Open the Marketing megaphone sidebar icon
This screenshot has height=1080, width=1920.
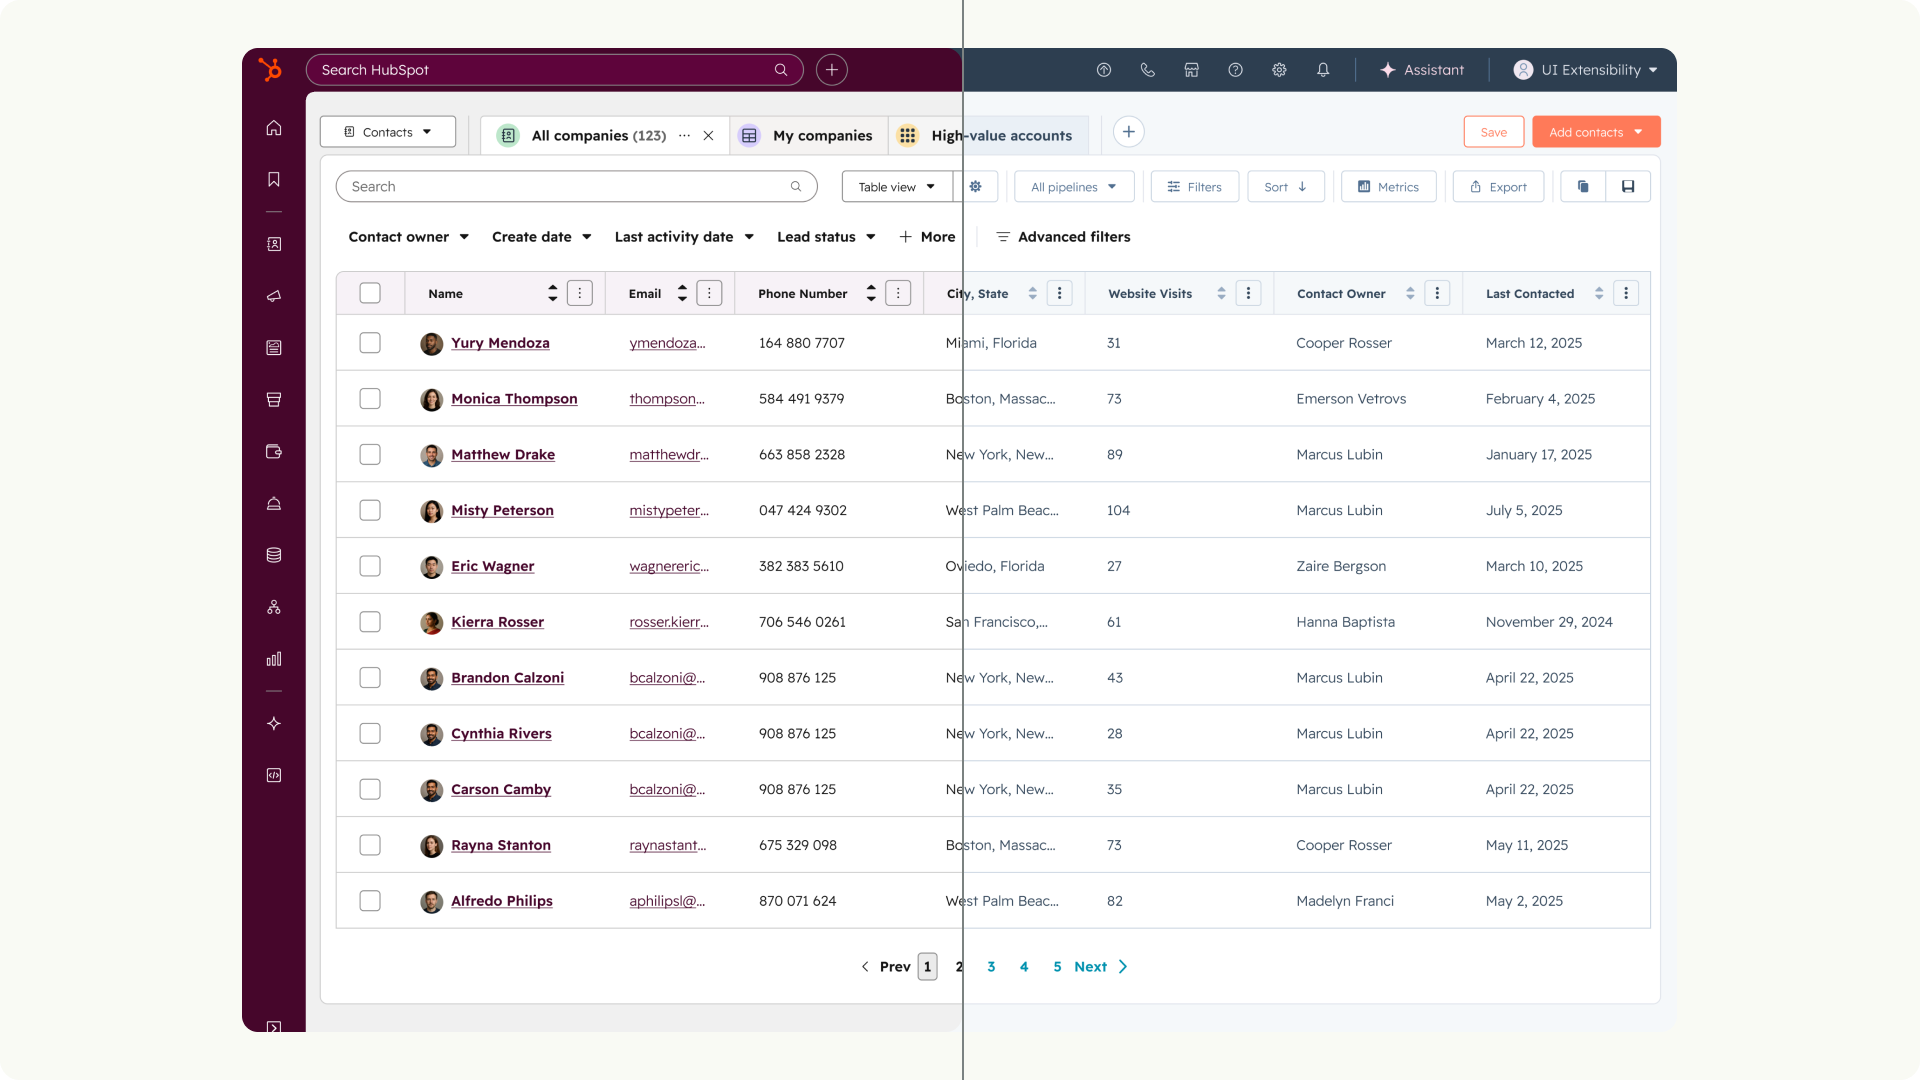(x=274, y=296)
